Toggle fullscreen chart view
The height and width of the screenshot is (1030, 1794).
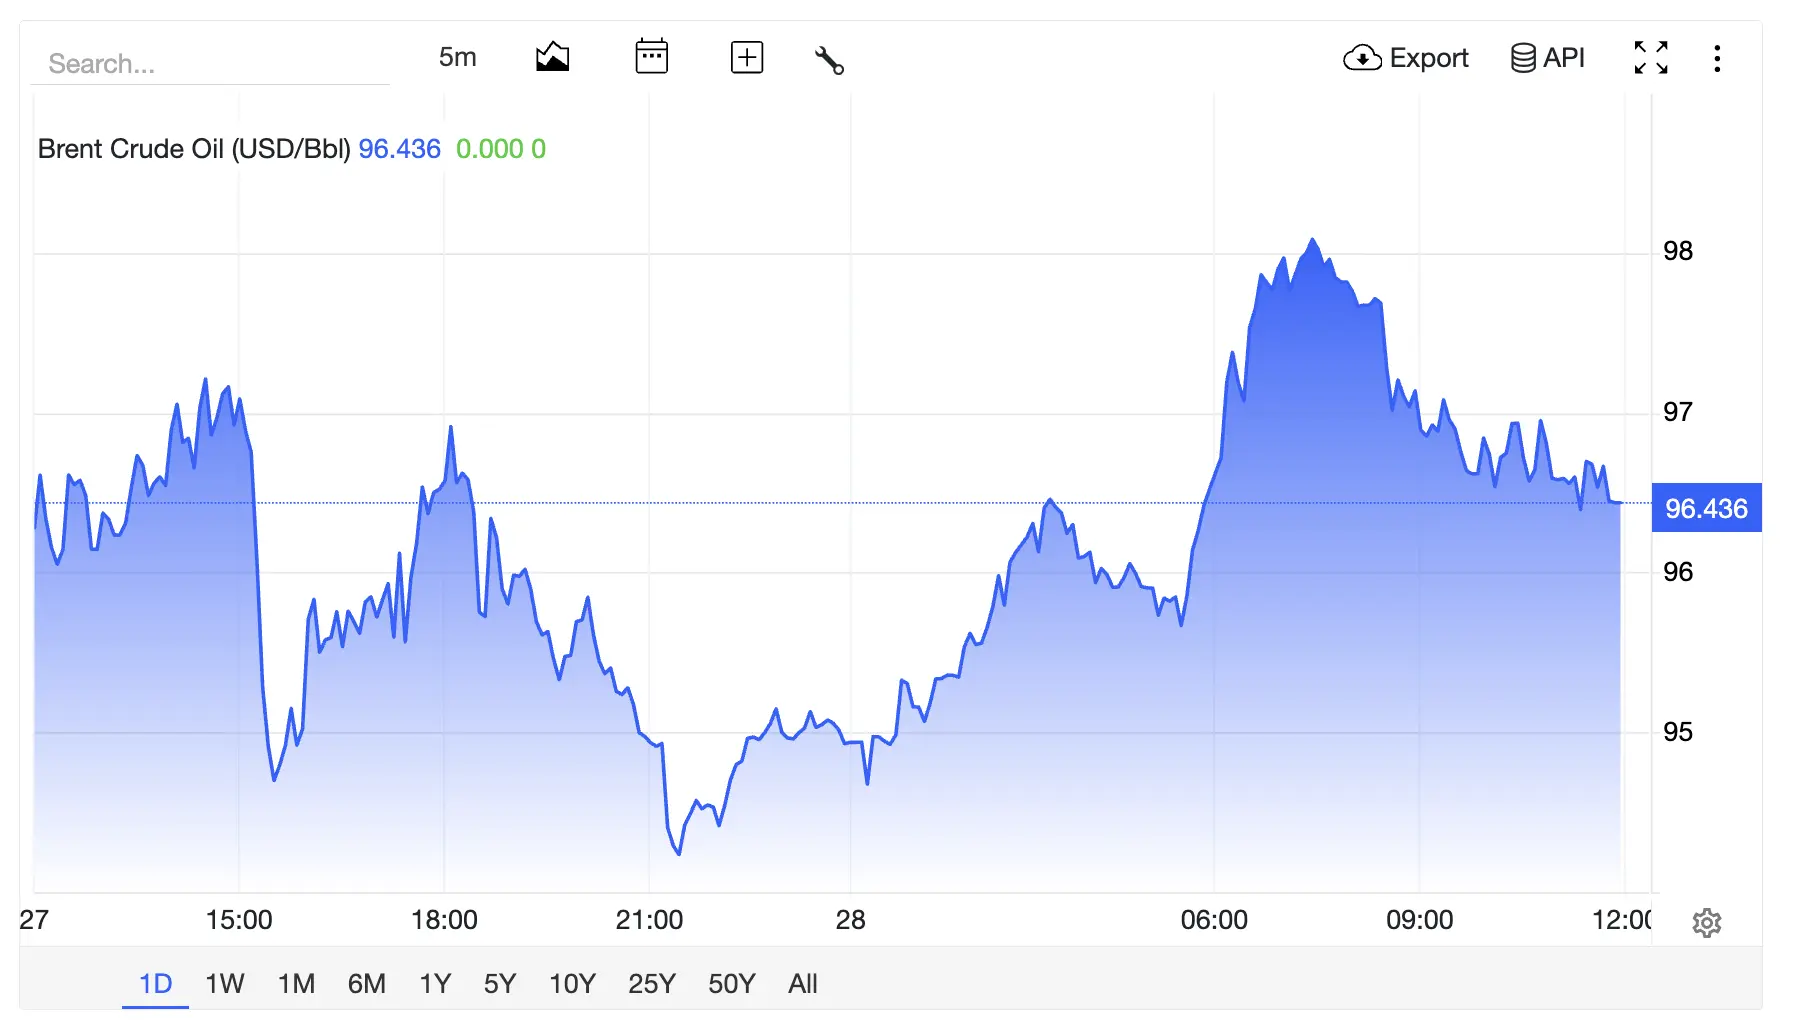[x=1651, y=57]
